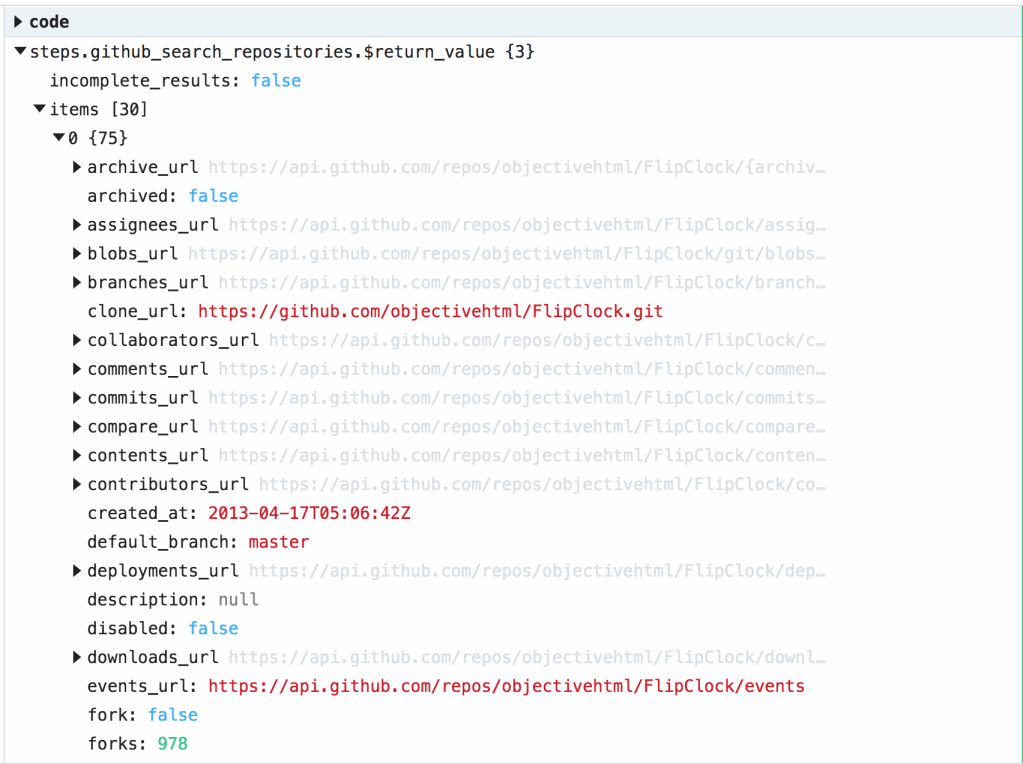Expand the branches_url entry
The height and width of the screenshot is (764, 1023).
(78, 282)
